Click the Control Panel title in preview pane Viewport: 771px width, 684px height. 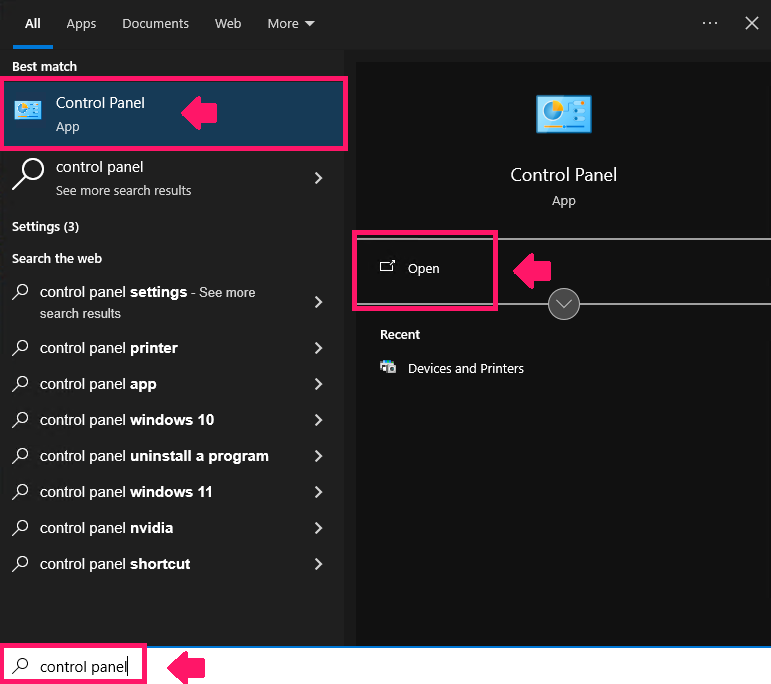563,175
